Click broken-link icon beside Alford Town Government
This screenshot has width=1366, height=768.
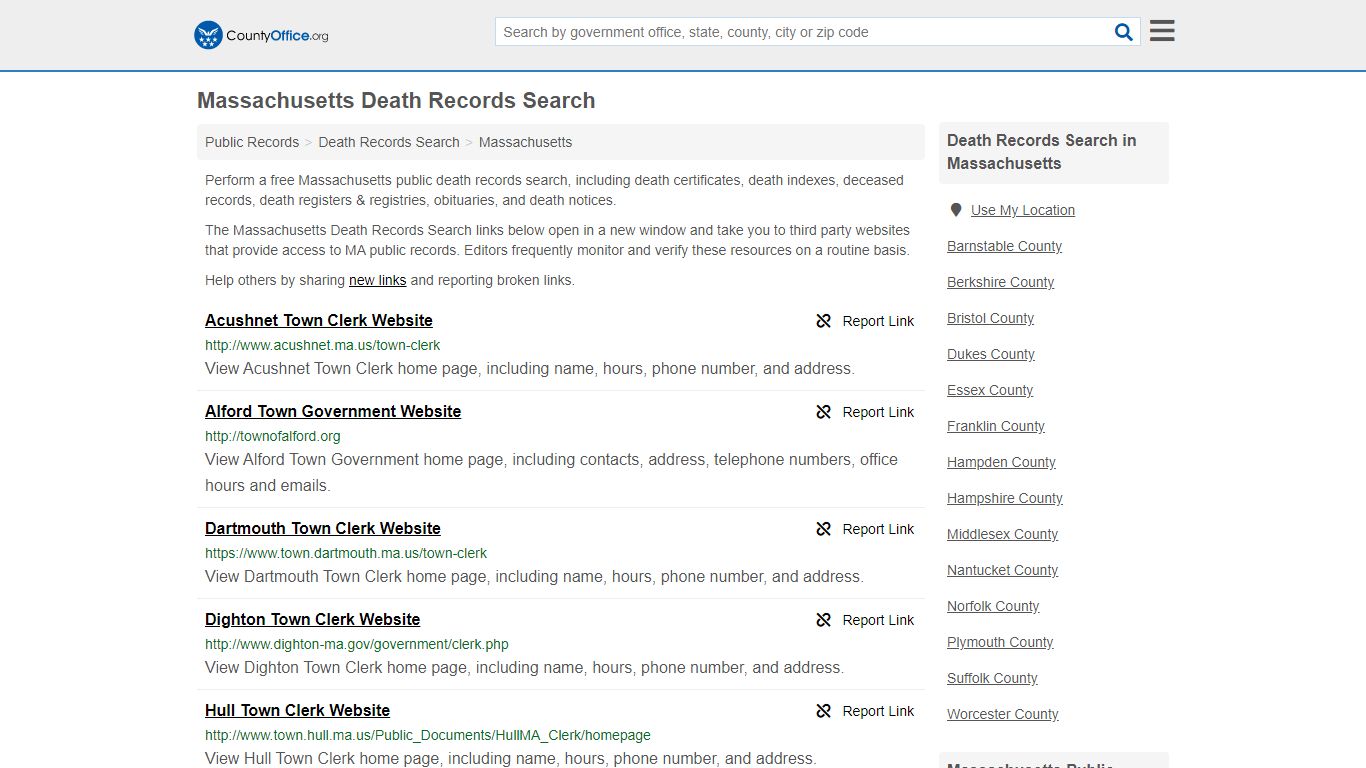pyautogui.click(x=824, y=412)
